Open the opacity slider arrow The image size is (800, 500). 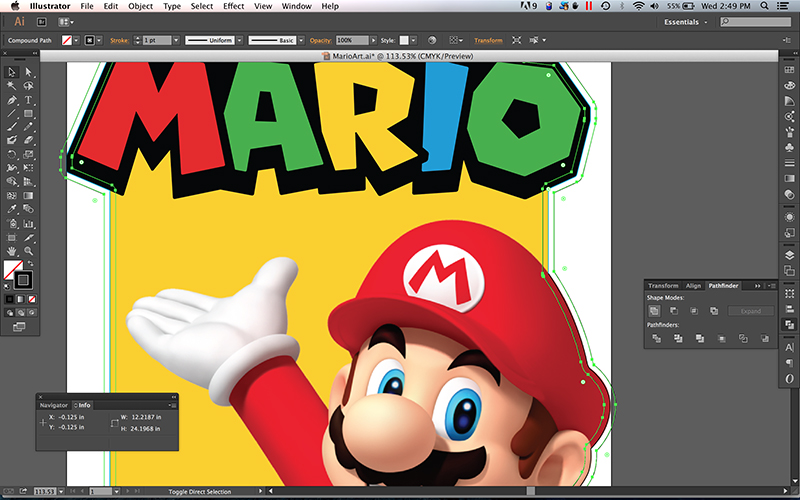[373, 40]
